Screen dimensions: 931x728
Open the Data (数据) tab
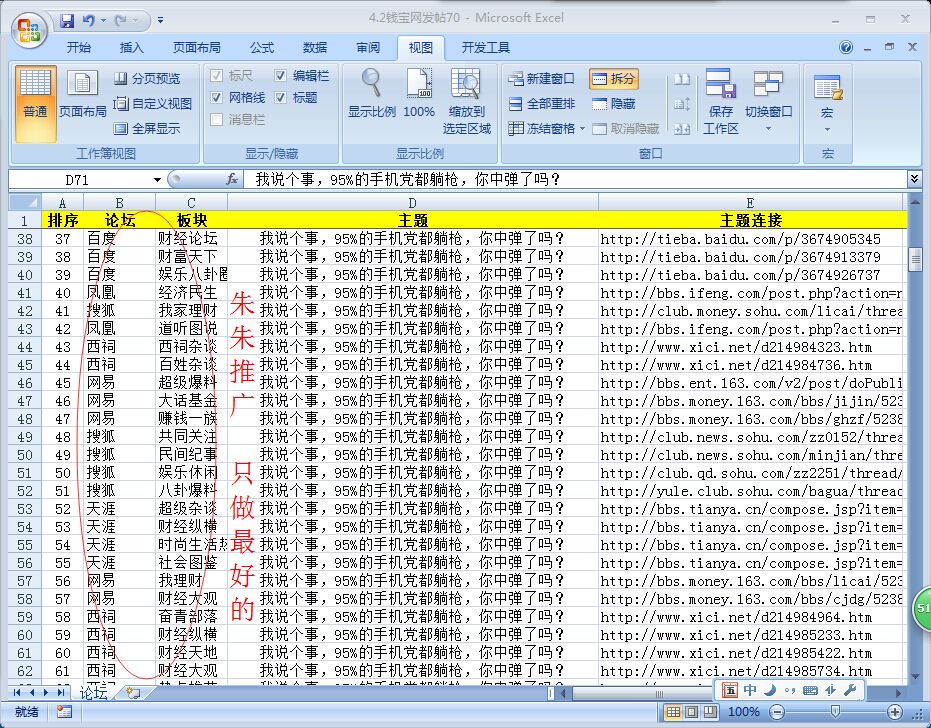pos(315,48)
